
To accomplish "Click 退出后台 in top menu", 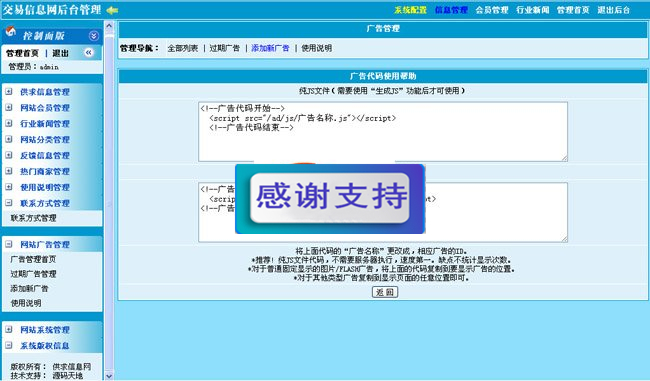I will pyautogui.click(x=614, y=10).
